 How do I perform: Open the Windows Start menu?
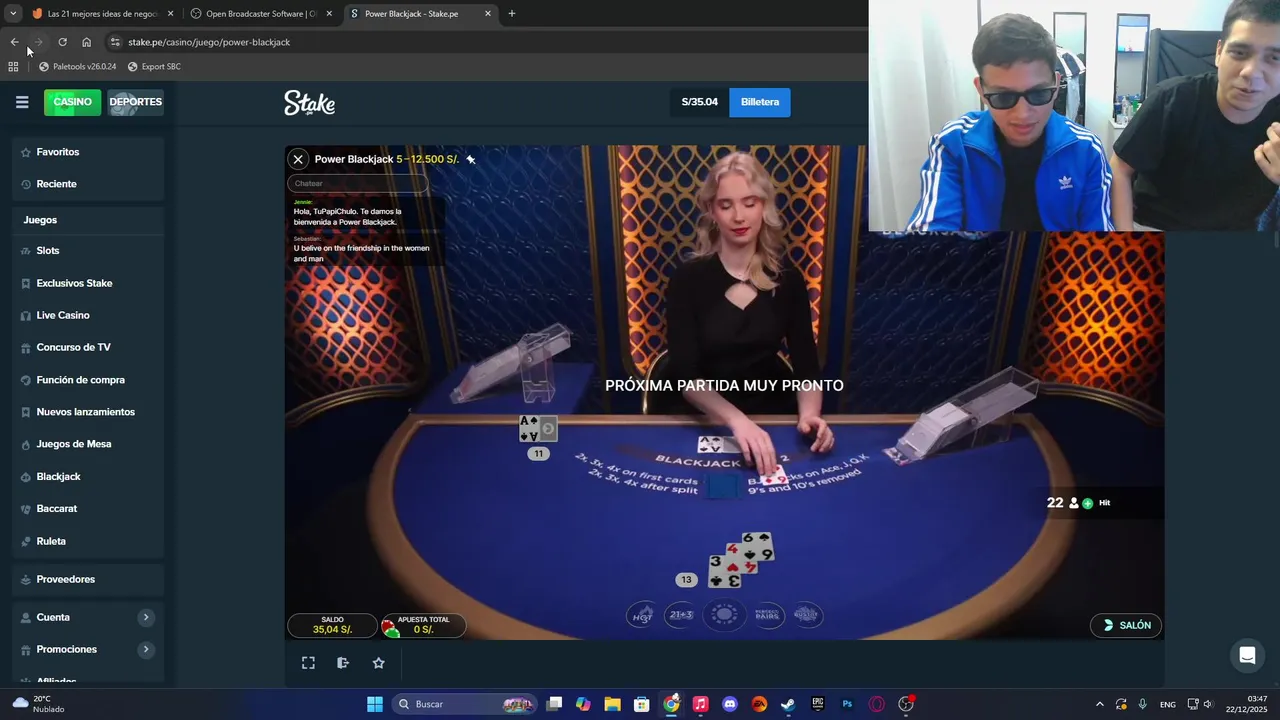click(x=375, y=704)
